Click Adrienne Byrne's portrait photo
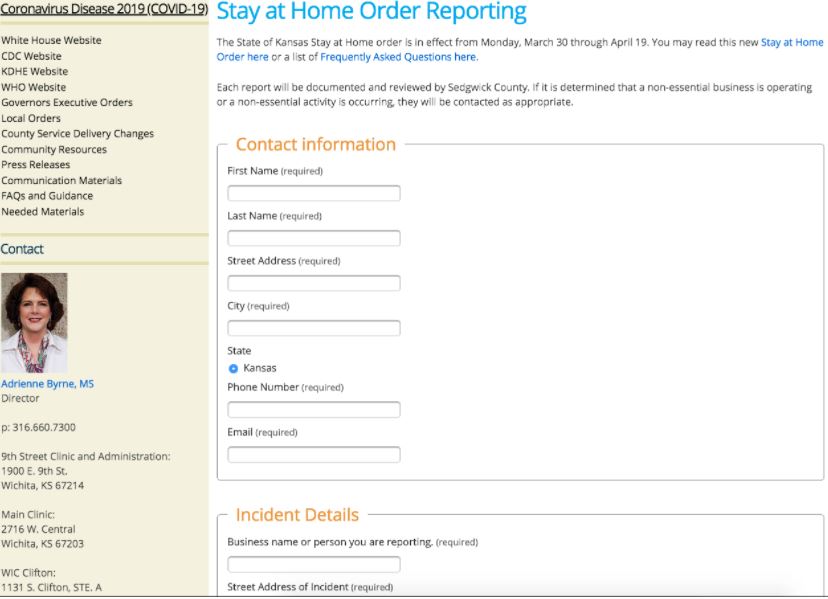This screenshot has width=828, height=599. point(34,323)
